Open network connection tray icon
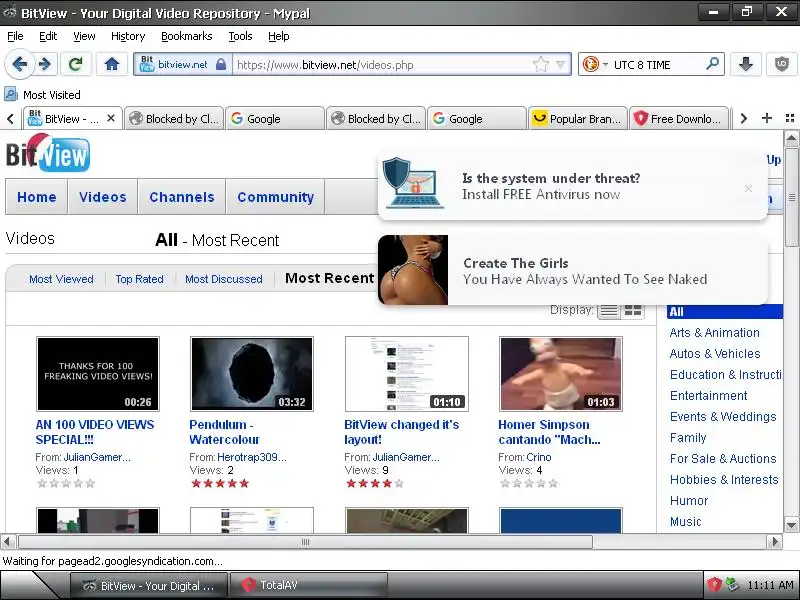 732,585
